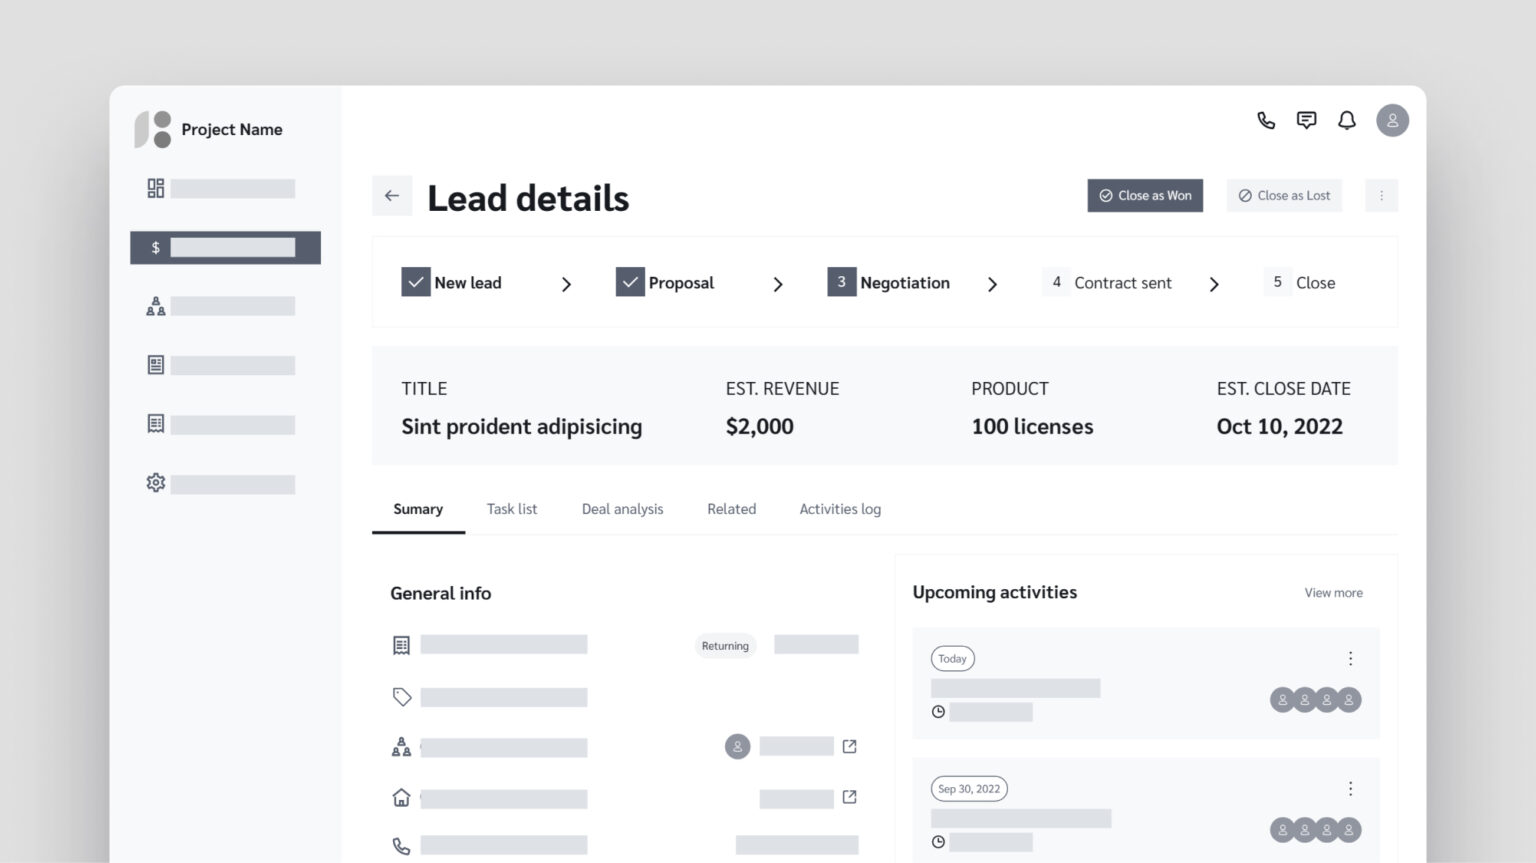This screenshot has height=863, width=1536.
Task: Open the notifications bell
Action: point(1347,121)
